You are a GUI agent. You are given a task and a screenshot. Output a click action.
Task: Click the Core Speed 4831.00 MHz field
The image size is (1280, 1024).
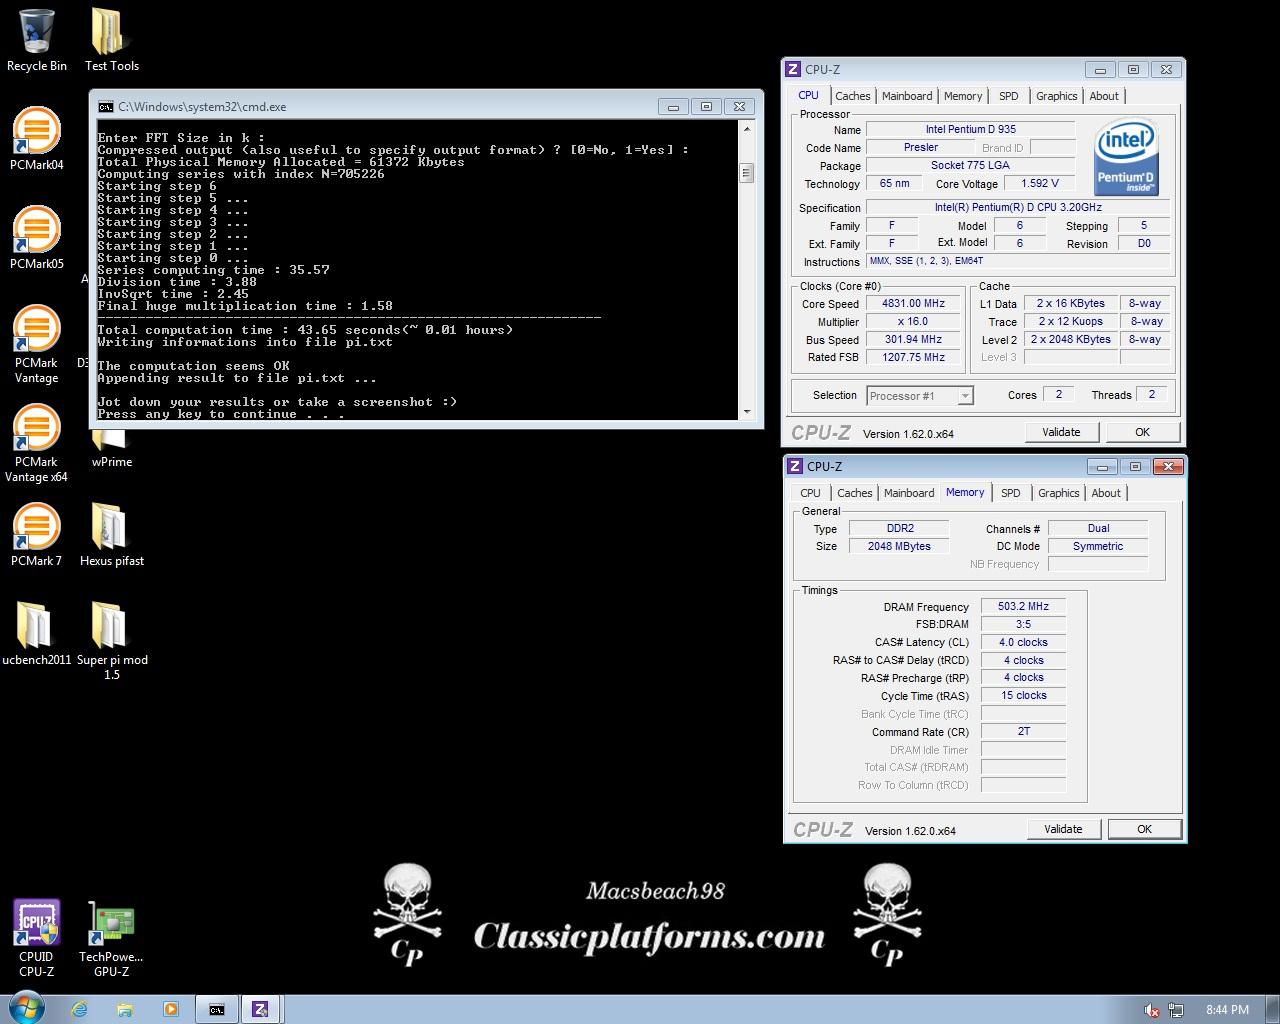pyautogui.click(x=913, y=304)
